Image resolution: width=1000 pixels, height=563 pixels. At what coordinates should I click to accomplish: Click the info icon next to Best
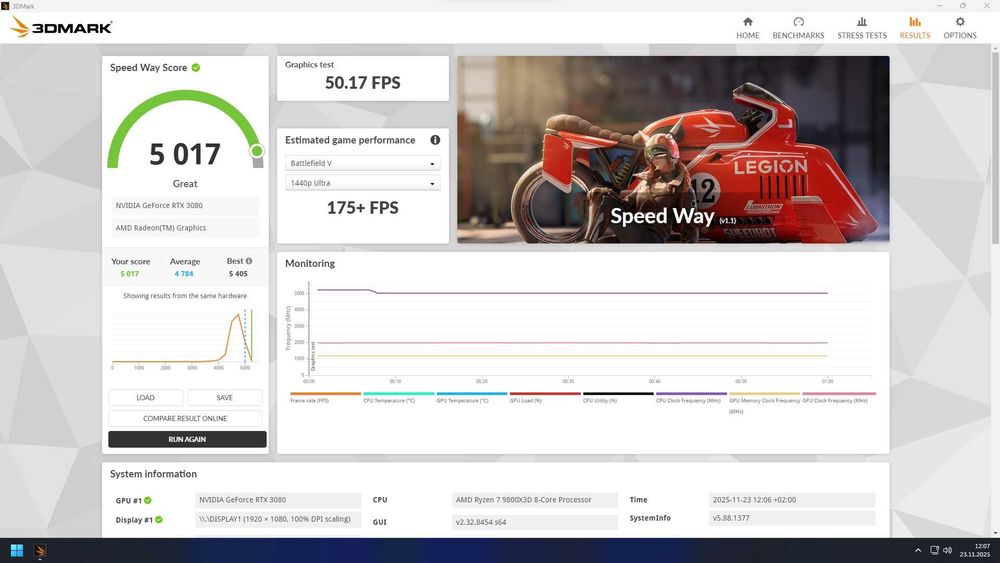pyautogui.click(x=249, y=261)
